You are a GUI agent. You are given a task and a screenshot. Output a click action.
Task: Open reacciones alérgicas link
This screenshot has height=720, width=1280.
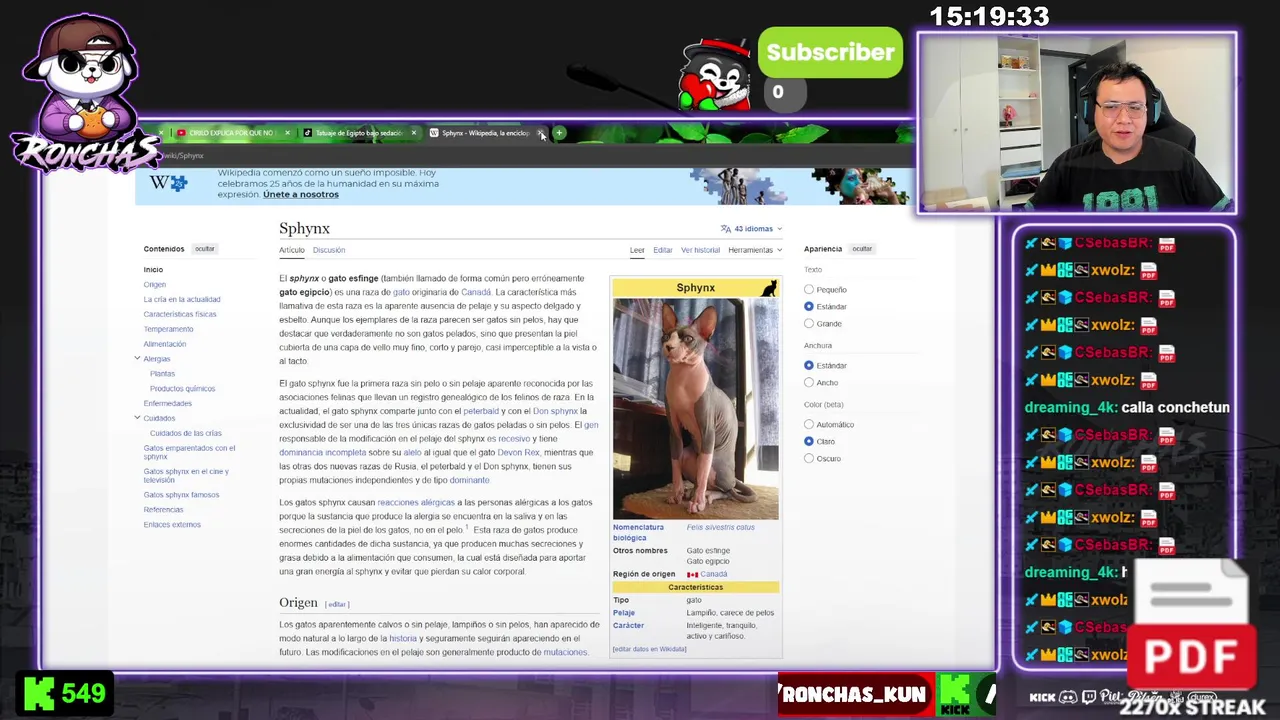pyautogui.click(x=416, y=503)
